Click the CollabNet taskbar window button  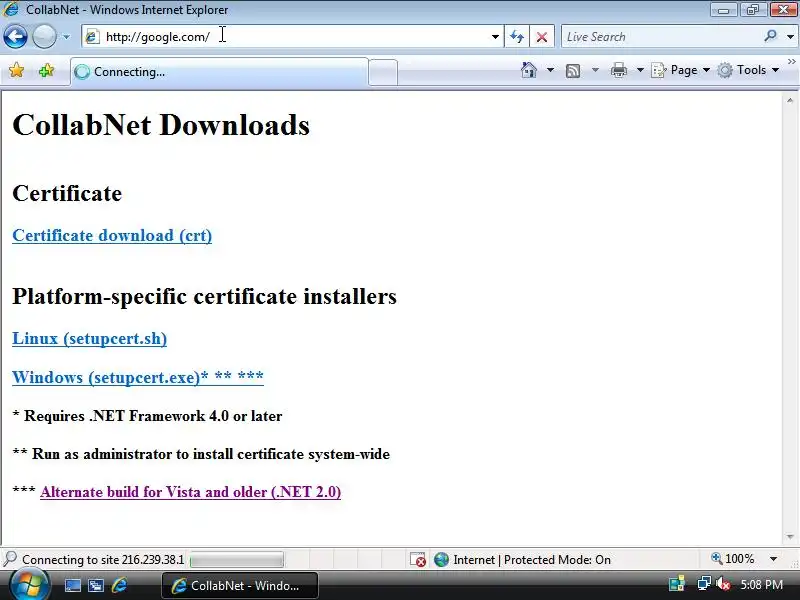click(x=240, y=585)
